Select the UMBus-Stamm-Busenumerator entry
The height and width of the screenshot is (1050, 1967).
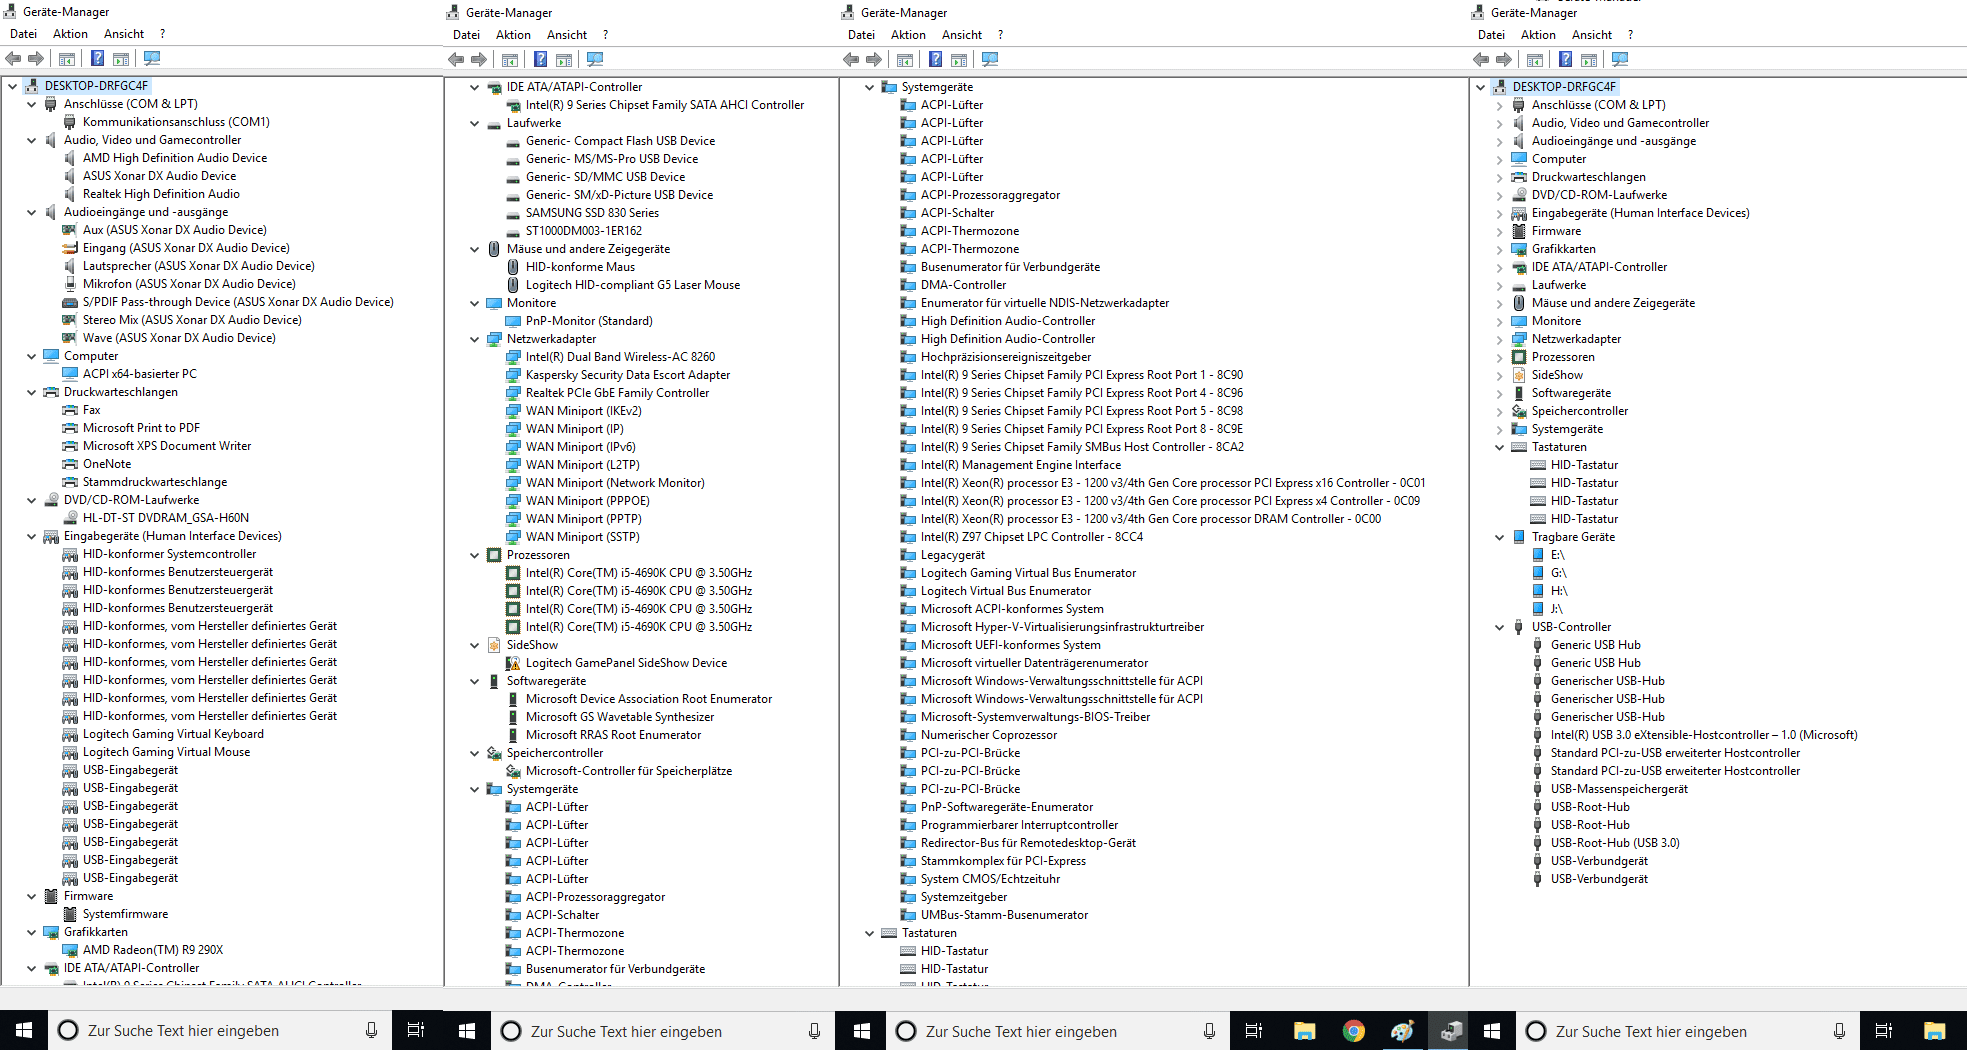click(x=1004, y=915)
